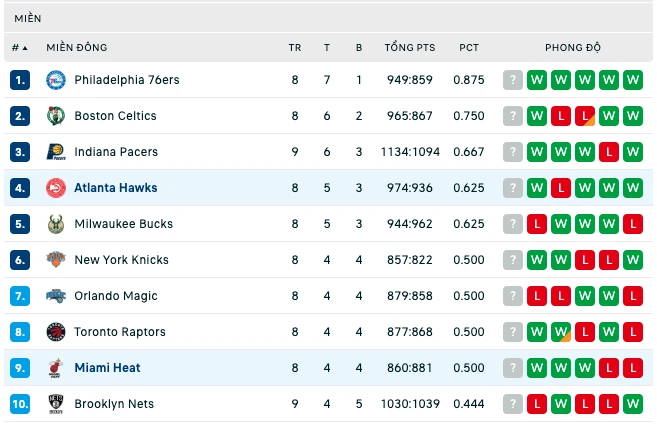657x426 pixels.
Task: Open the highlighted Atlanta Hawks link
Action: pos(116,188)
